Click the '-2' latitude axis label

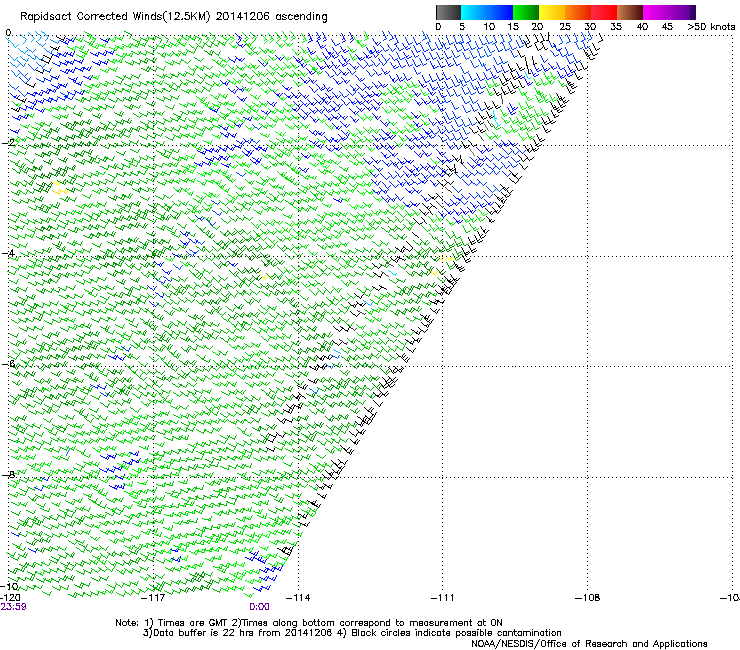pyautogui.click(x=8, y=143)
